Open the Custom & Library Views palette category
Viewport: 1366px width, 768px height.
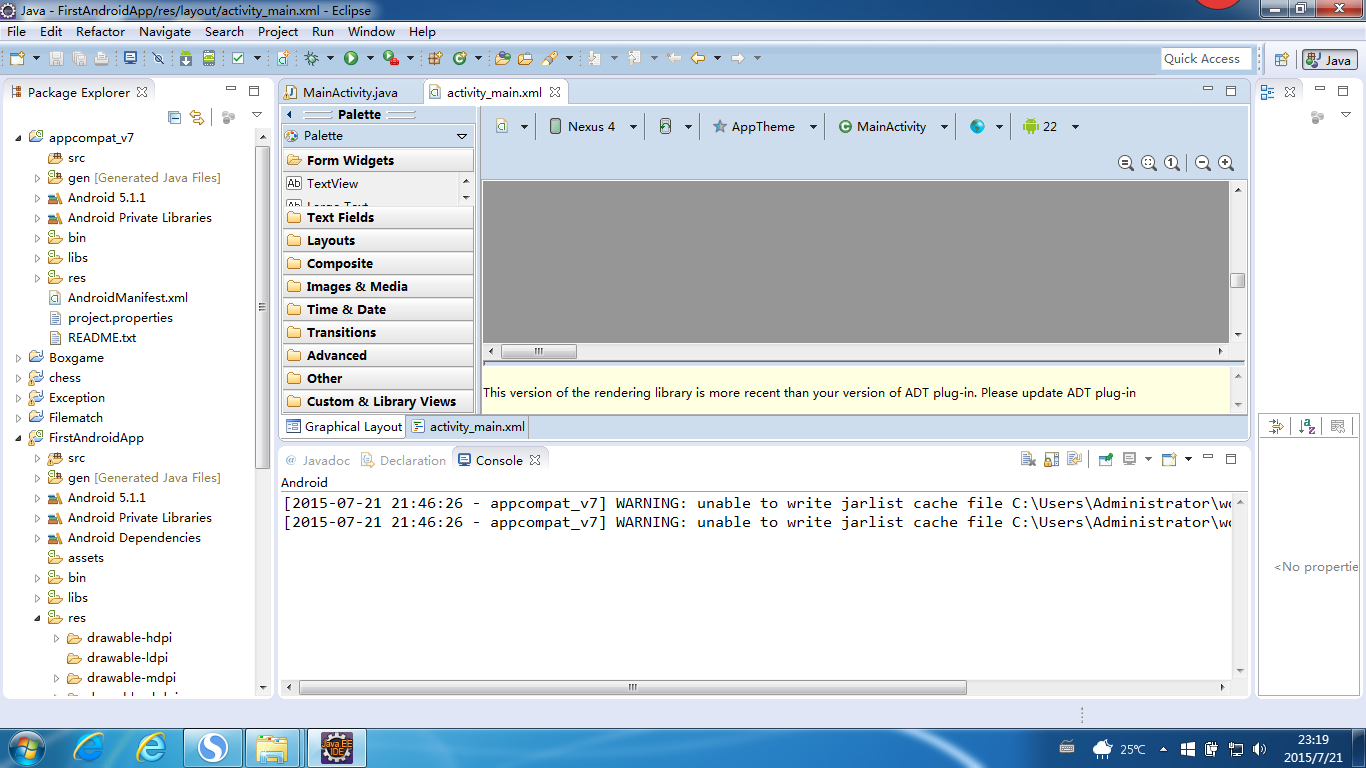(378, 401)
